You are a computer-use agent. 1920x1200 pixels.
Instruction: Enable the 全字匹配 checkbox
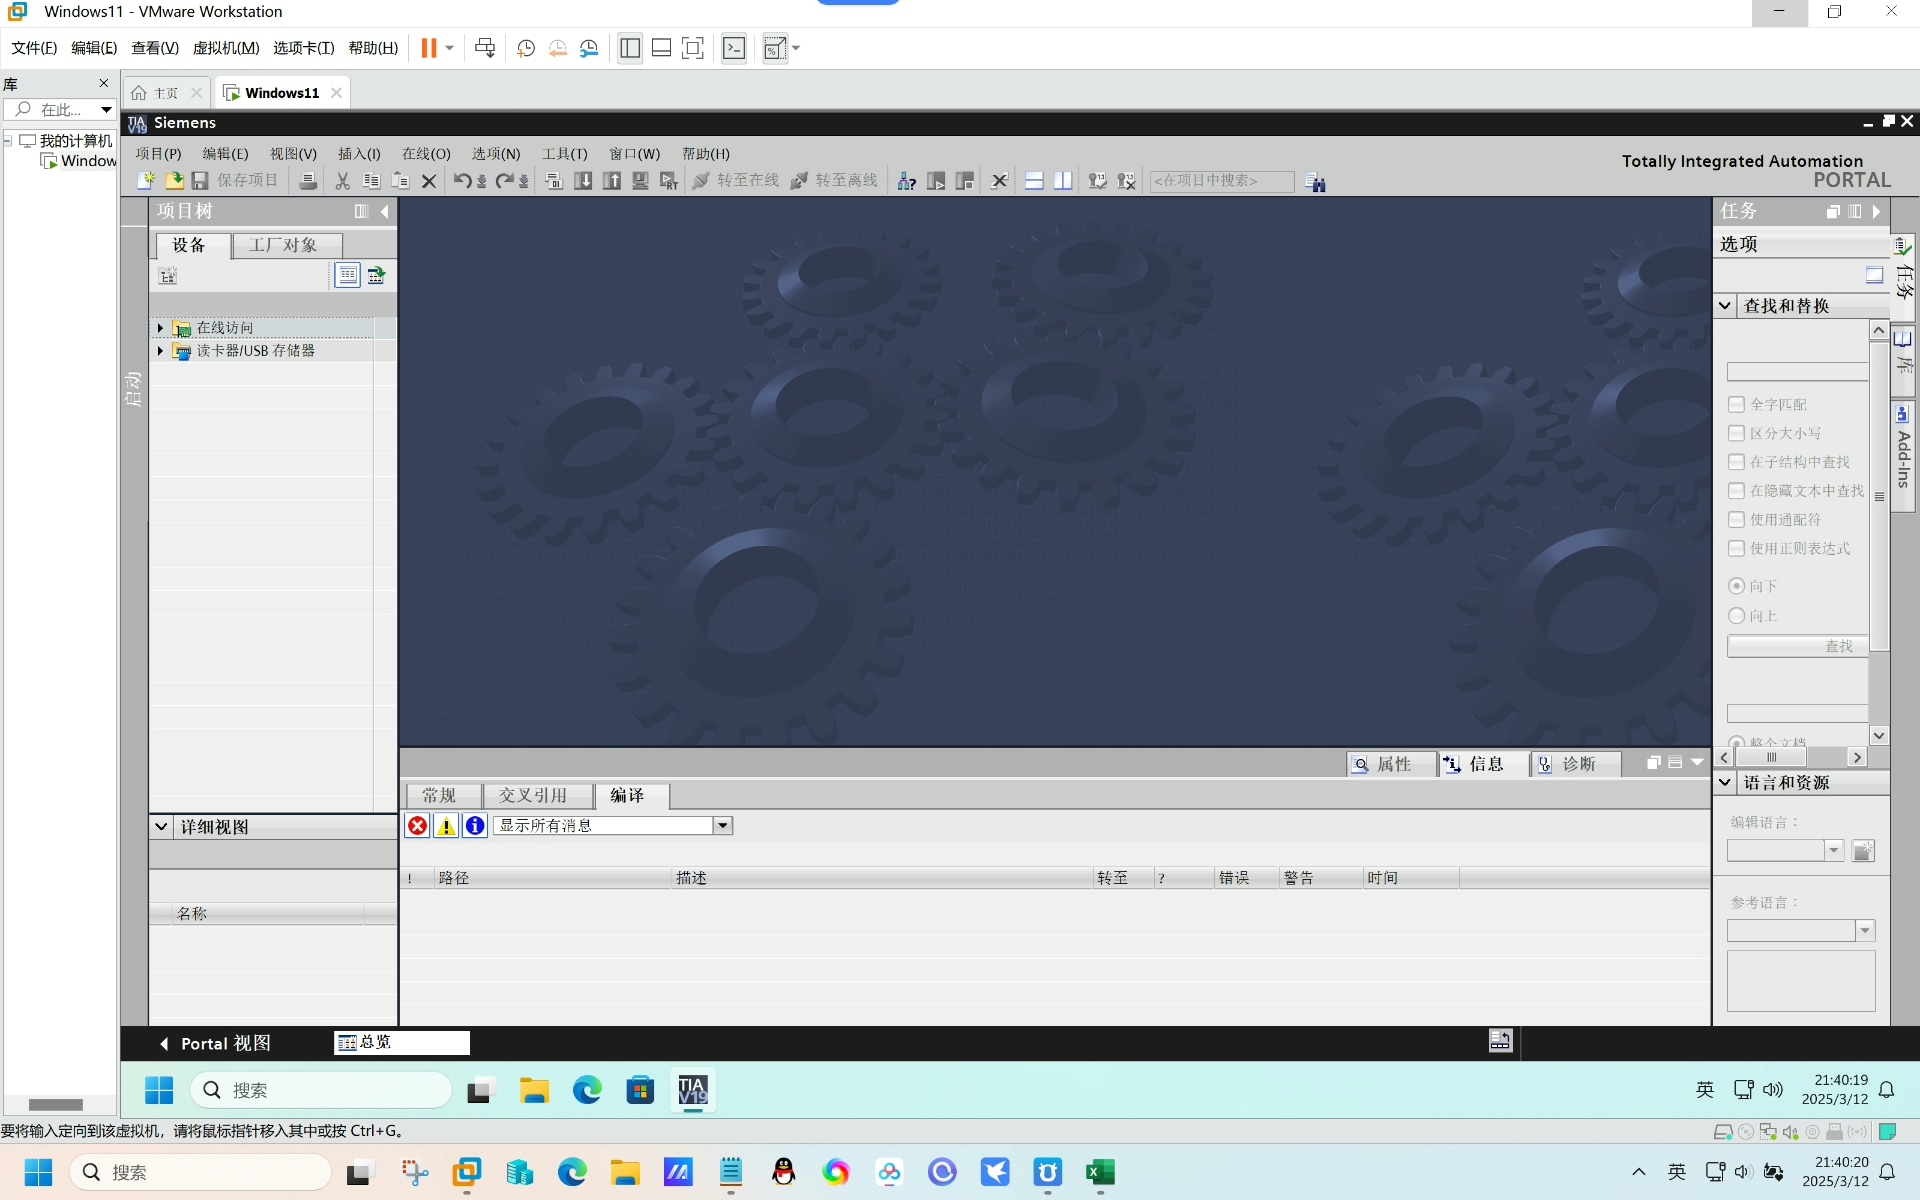point(1737,404)
